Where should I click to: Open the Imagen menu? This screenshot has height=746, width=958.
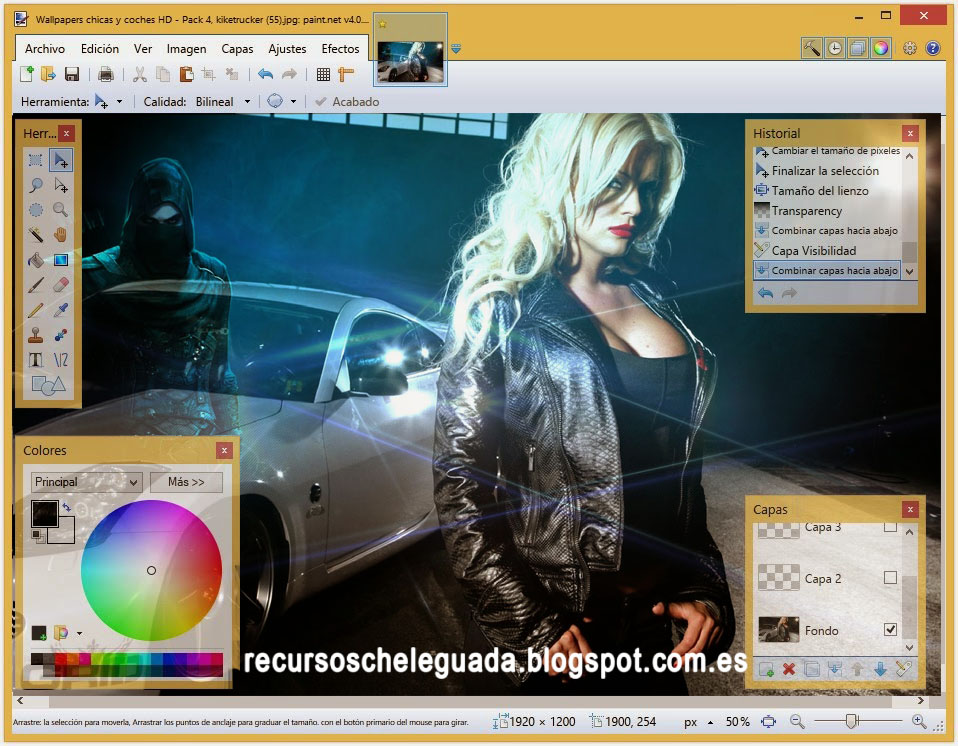(x=186, y=49)
